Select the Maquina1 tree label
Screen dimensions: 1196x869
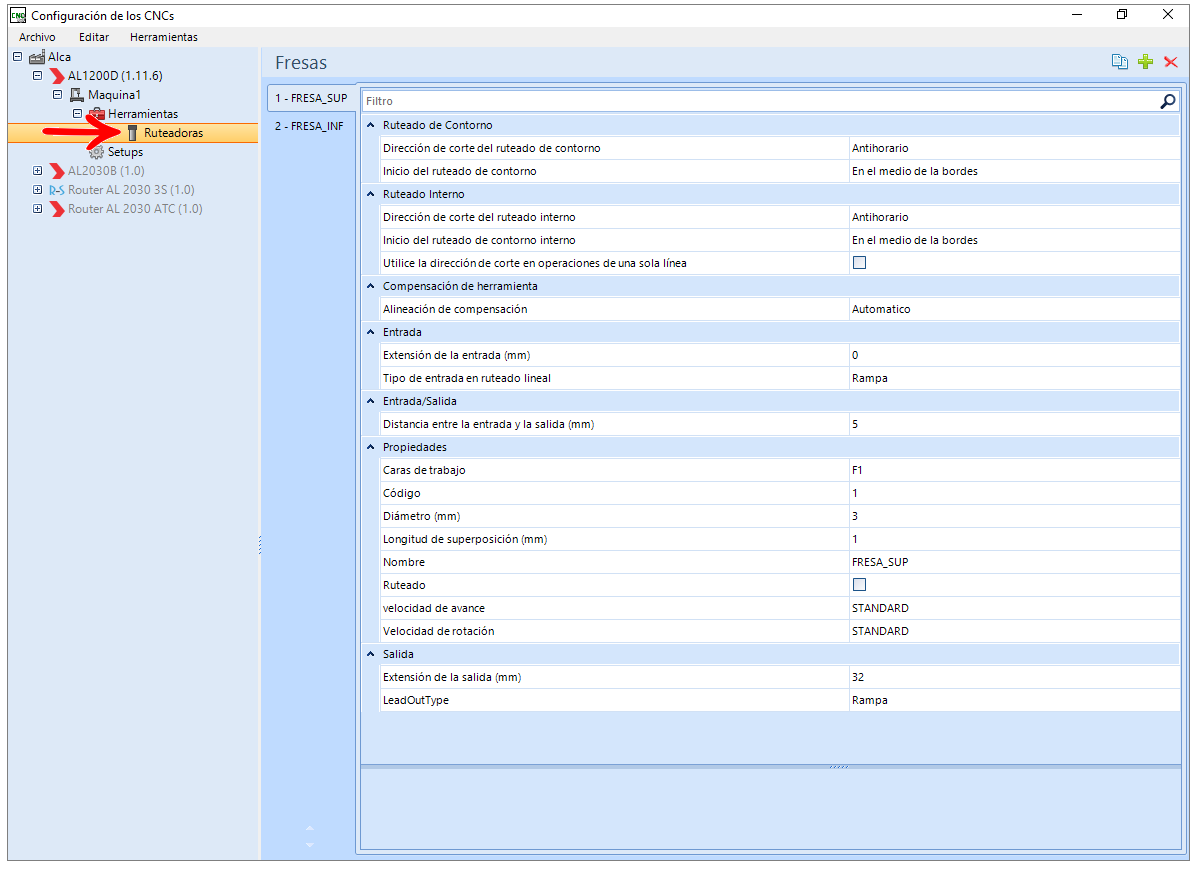pyautogui.click(x=114, y=95)
